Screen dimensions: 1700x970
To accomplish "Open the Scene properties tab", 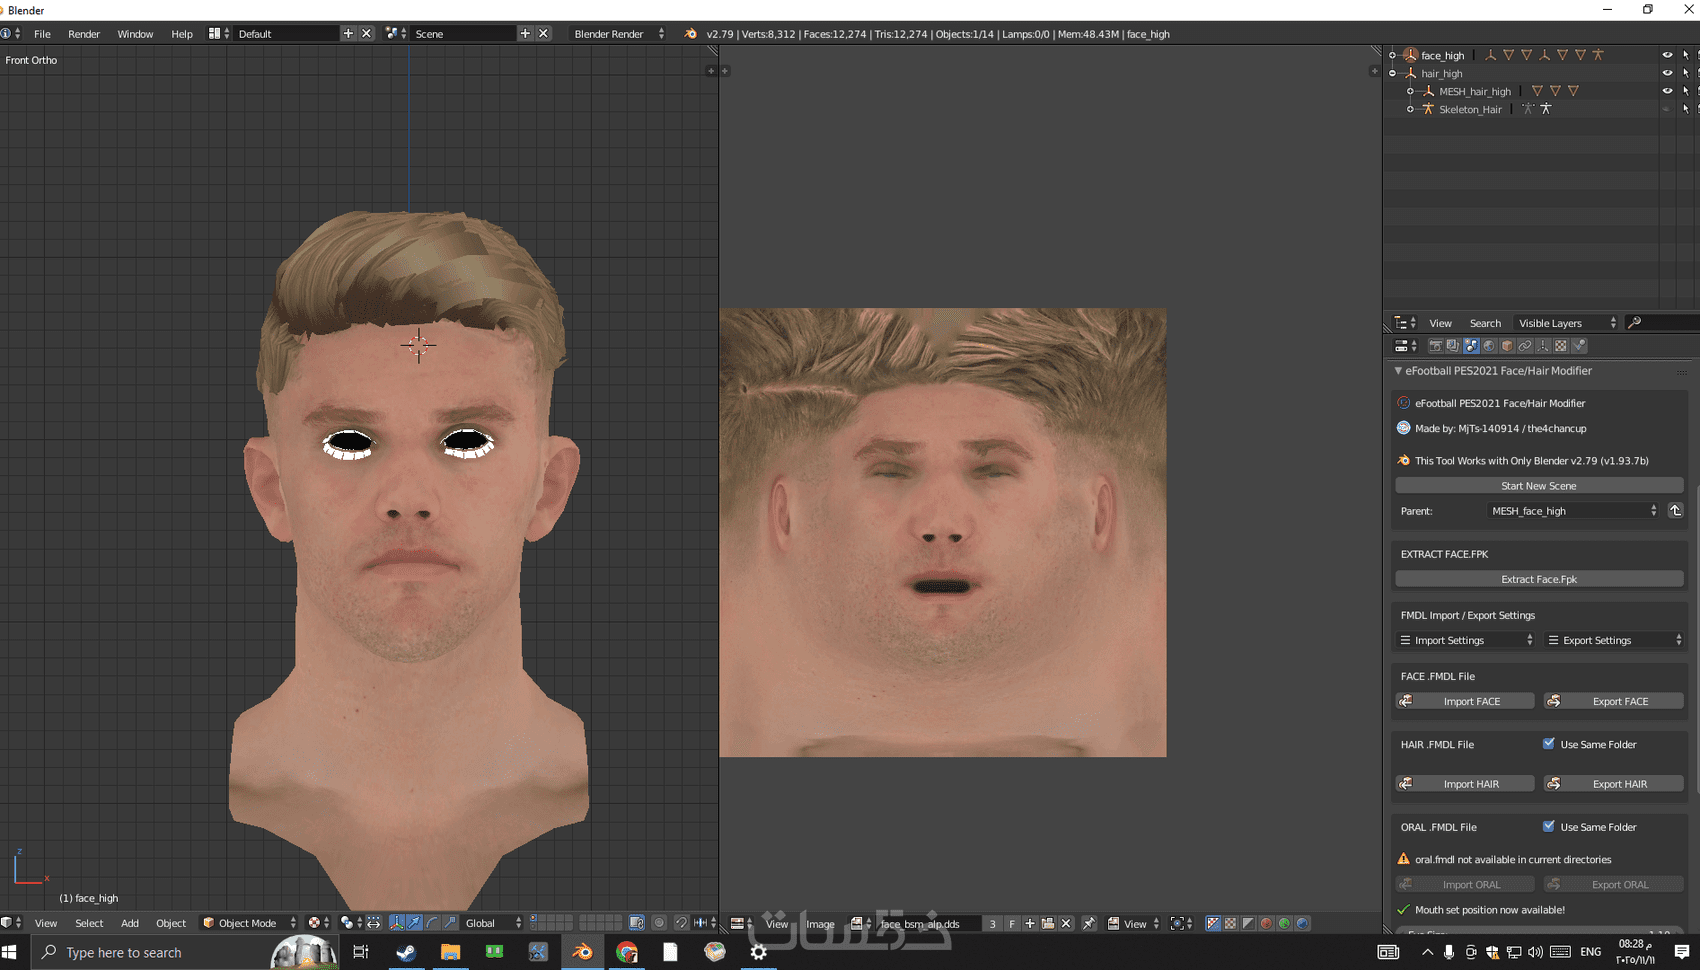I will tap(1471, 346).
